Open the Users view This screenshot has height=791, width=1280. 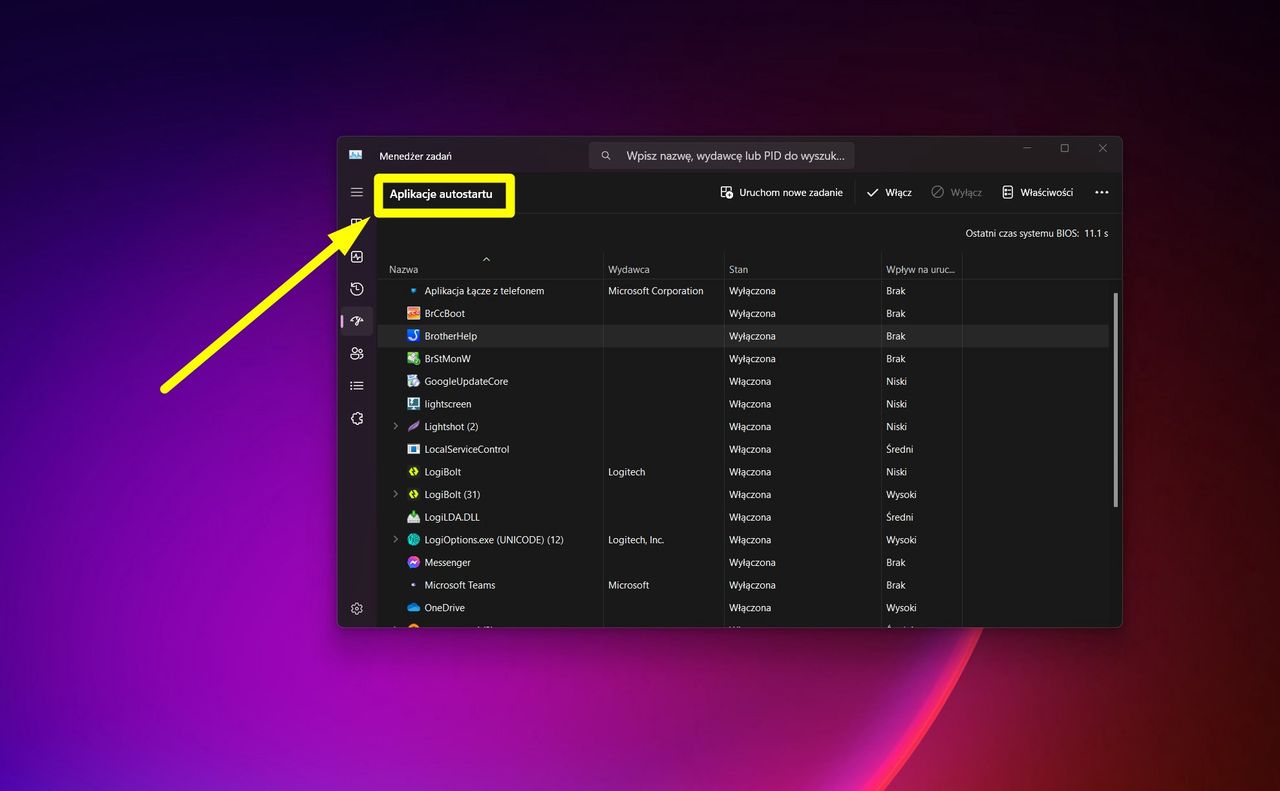point(357,353)
